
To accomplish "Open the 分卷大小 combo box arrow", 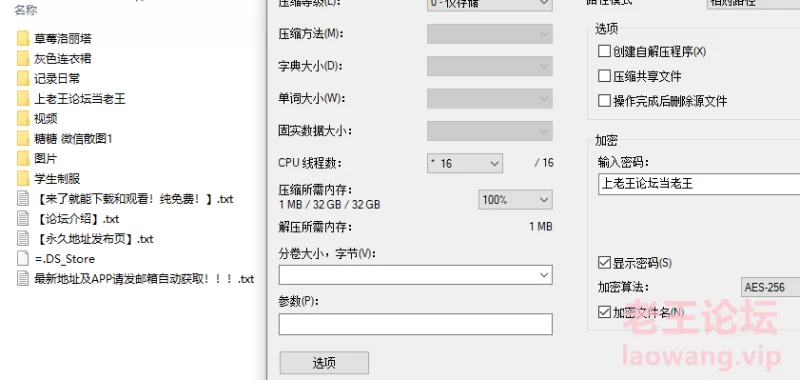I will (x=544, y=275).
